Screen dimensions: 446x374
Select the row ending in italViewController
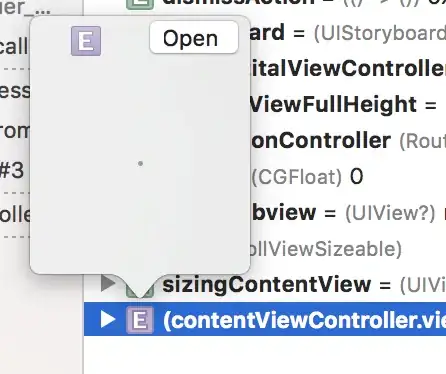click(x=348, y=69)
